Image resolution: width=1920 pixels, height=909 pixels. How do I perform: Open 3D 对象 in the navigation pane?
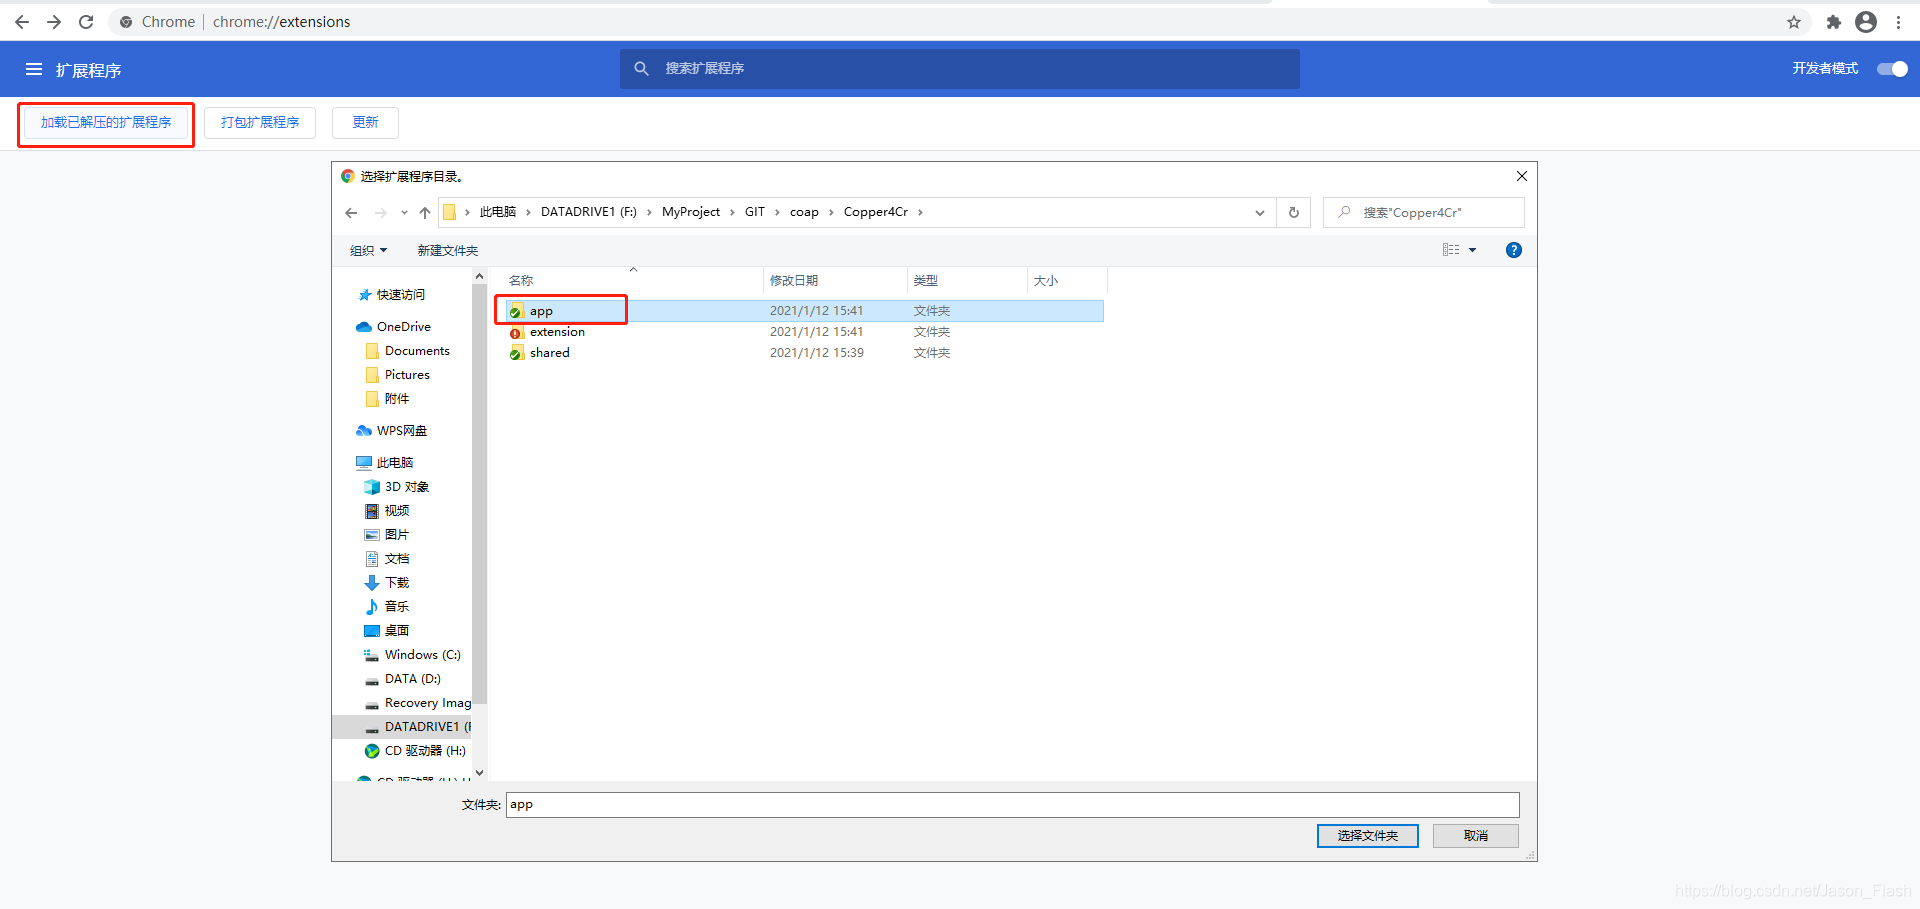pos(407,487)
